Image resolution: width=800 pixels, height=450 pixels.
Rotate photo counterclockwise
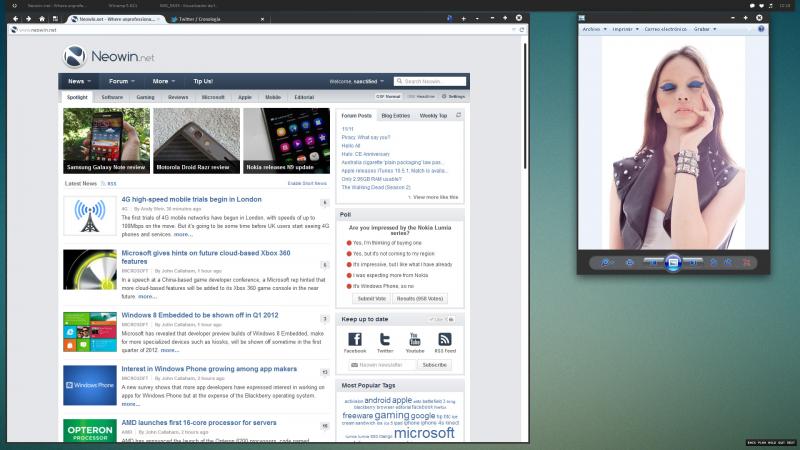713,262
